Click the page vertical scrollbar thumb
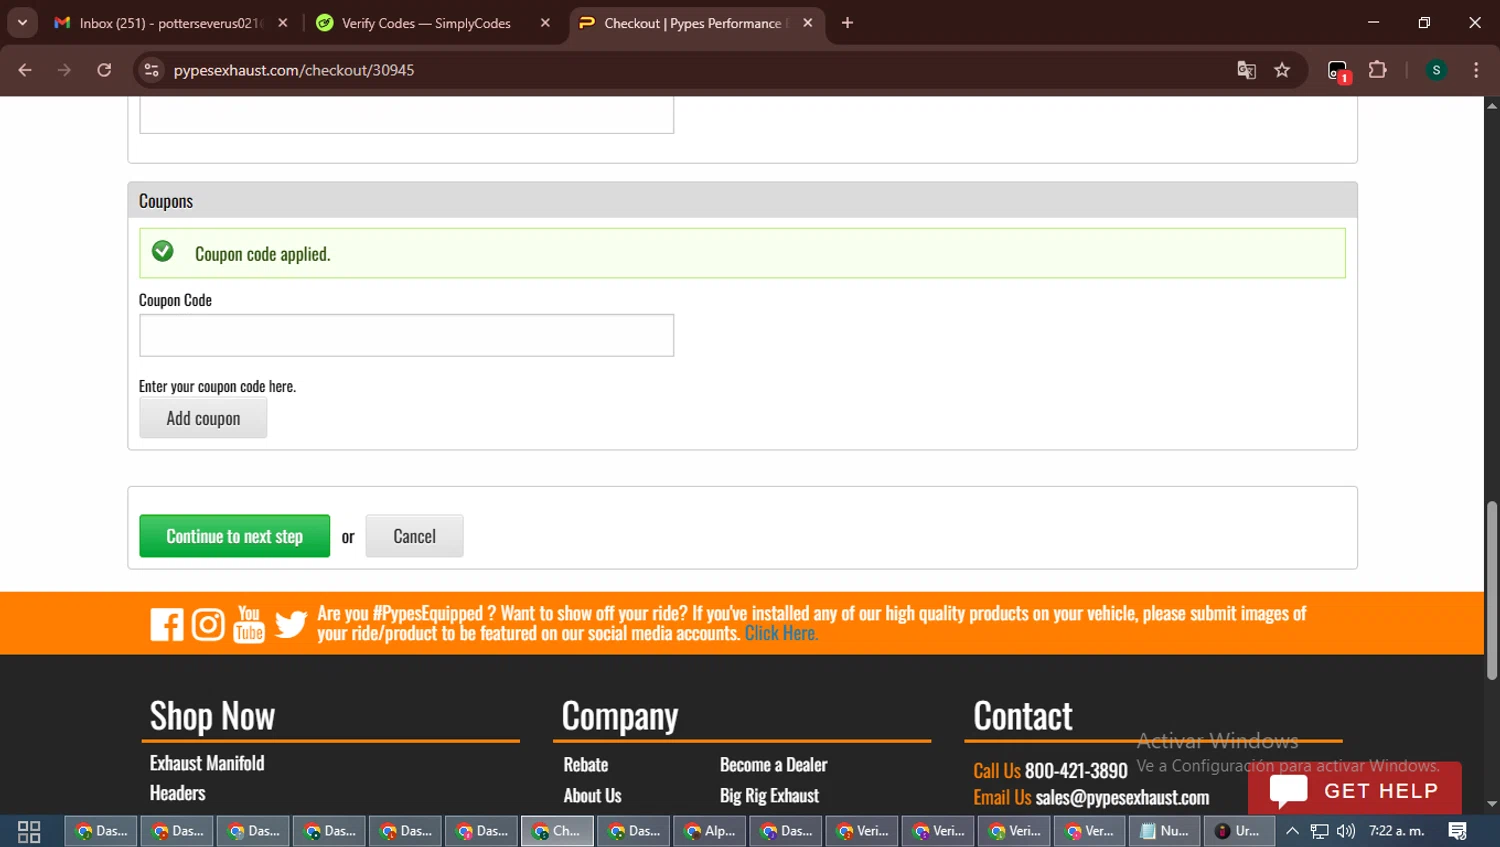The height and width of the screenshot is (847, 1500). pyautogui.click(x=1492, y=590)
